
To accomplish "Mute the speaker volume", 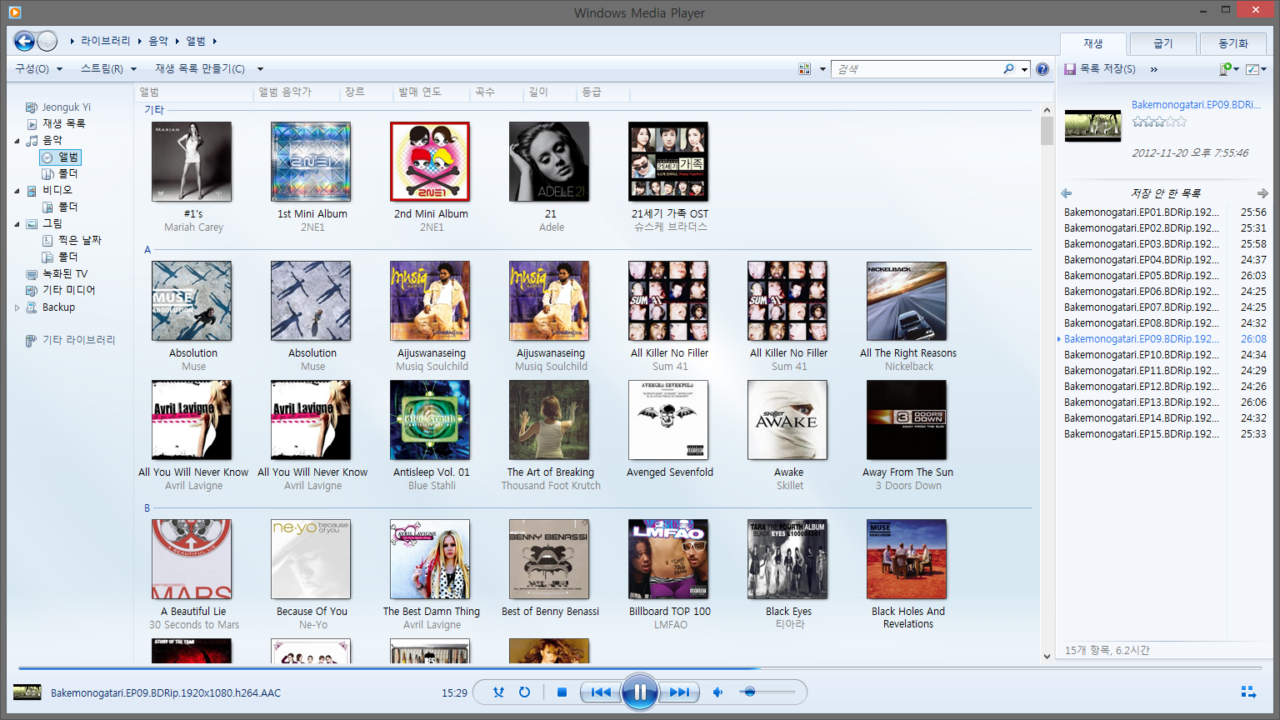I will coord(718,692).
